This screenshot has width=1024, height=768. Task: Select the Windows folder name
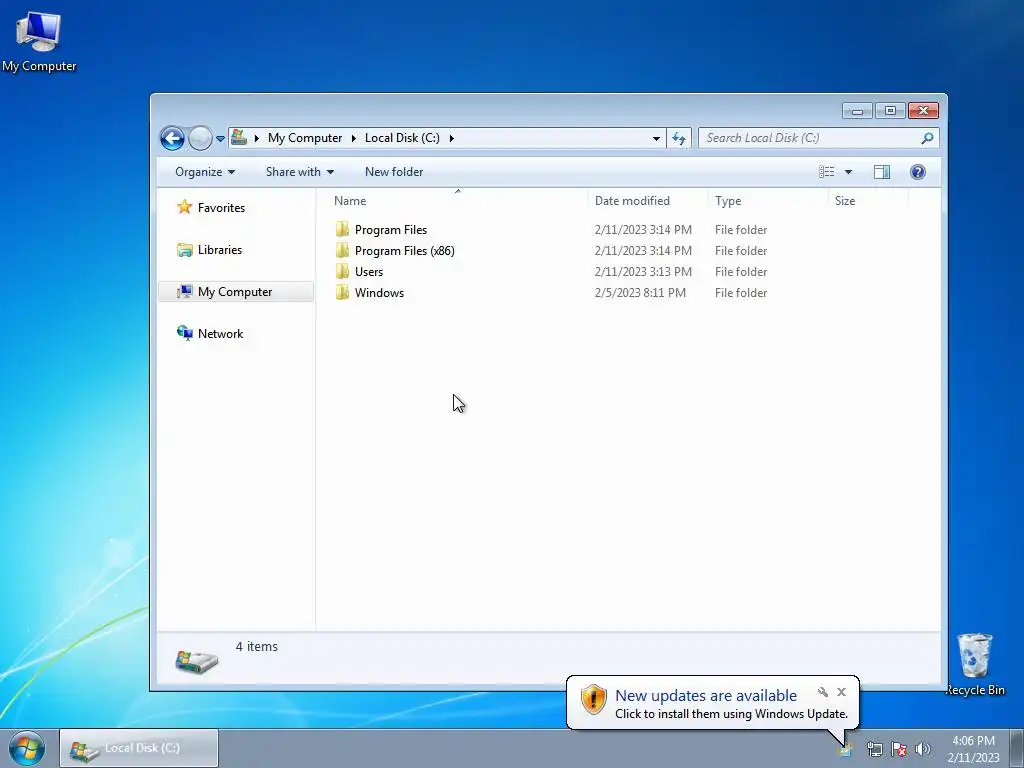click(x=379, y=293)
